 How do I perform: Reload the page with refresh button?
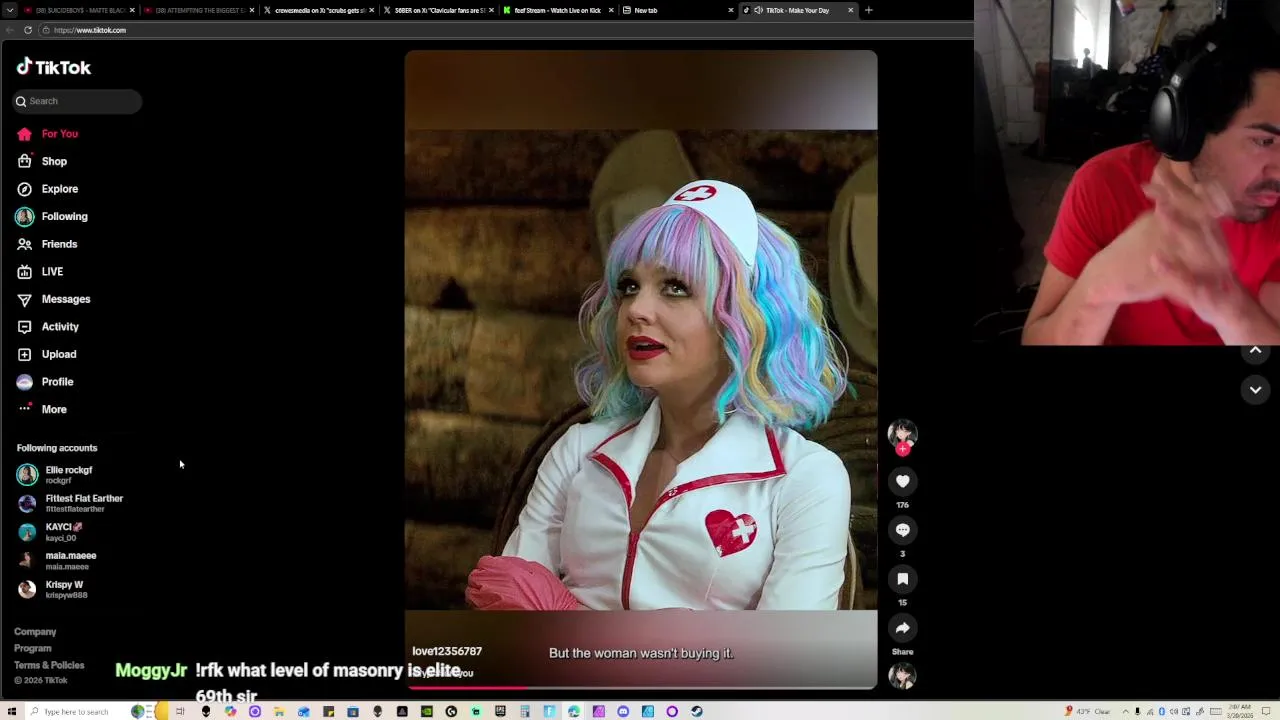point(28,30)
